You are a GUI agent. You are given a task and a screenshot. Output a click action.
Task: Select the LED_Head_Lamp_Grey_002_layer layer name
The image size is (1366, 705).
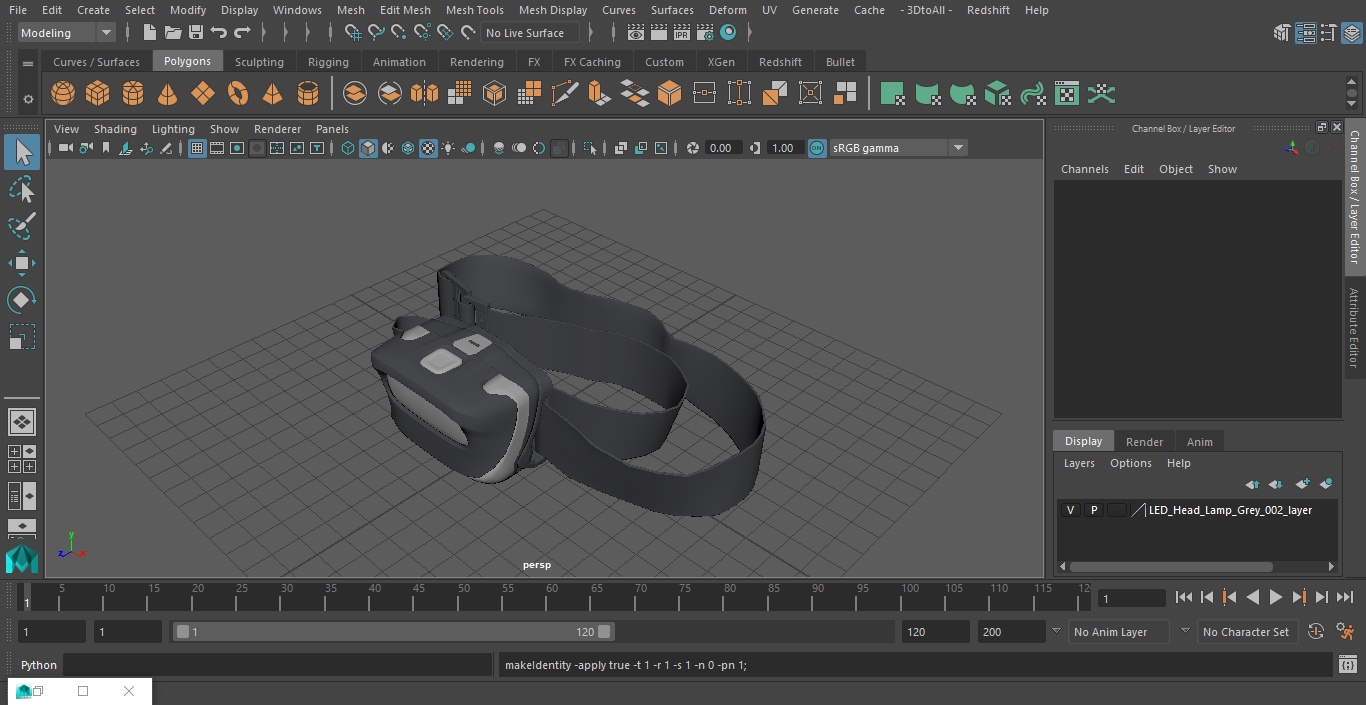click(1230, 510)
